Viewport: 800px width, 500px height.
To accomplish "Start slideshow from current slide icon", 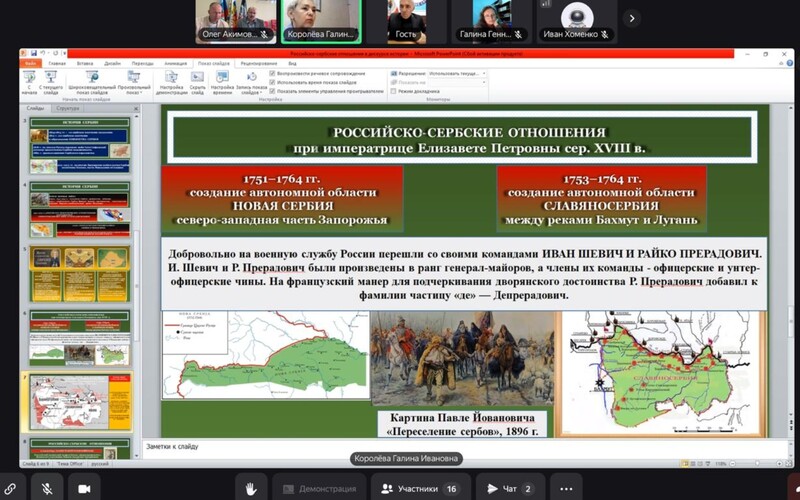I will pyautogui.click(x=51, y=77).
